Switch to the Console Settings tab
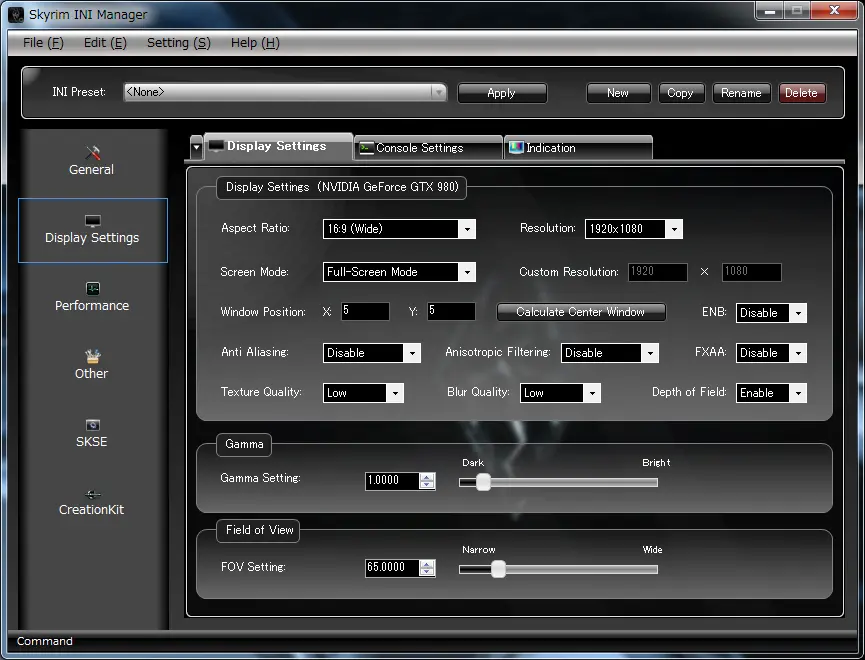 point(428,148)
